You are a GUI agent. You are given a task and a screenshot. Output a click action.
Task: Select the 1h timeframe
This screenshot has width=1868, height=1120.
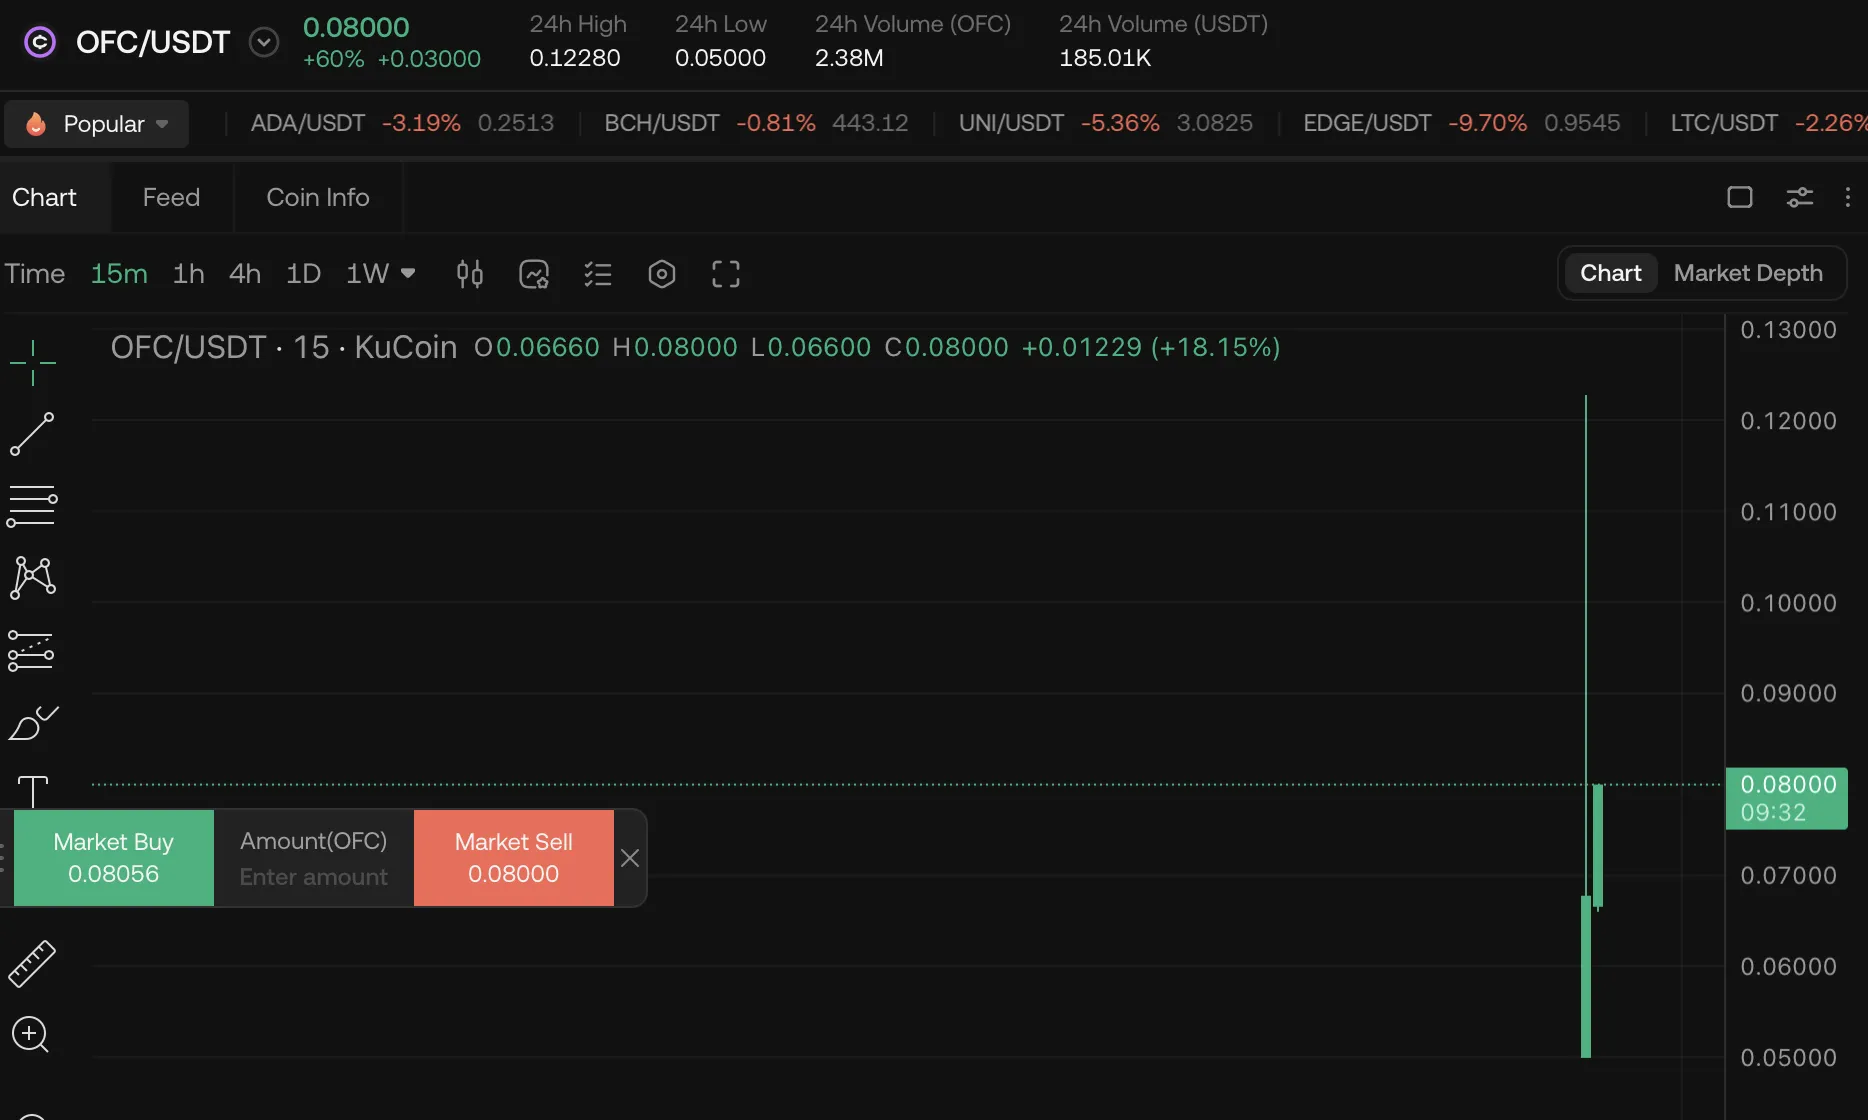[188, 273]
